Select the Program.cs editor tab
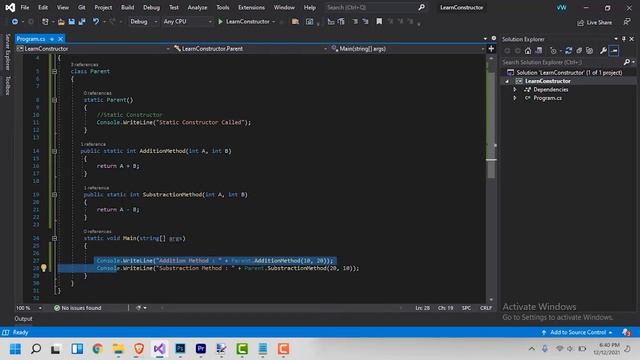 (31, 39)
